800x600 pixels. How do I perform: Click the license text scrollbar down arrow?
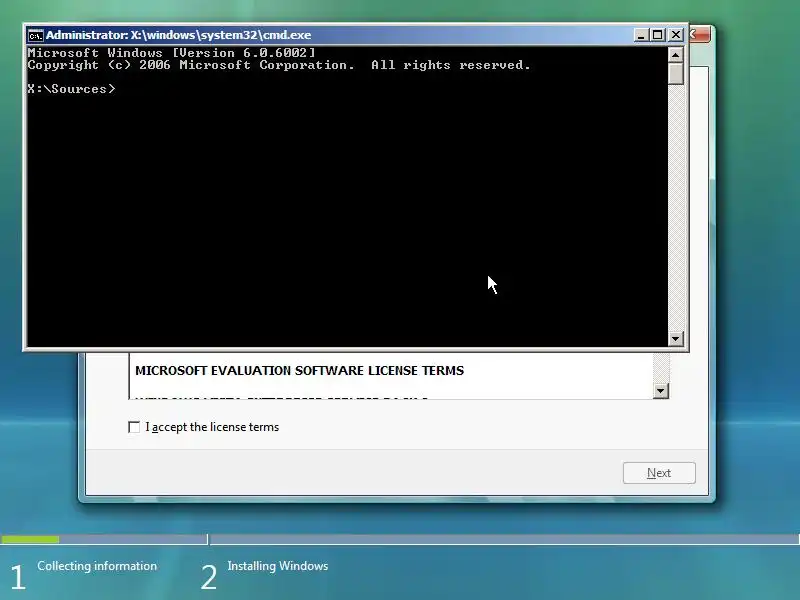661,391
